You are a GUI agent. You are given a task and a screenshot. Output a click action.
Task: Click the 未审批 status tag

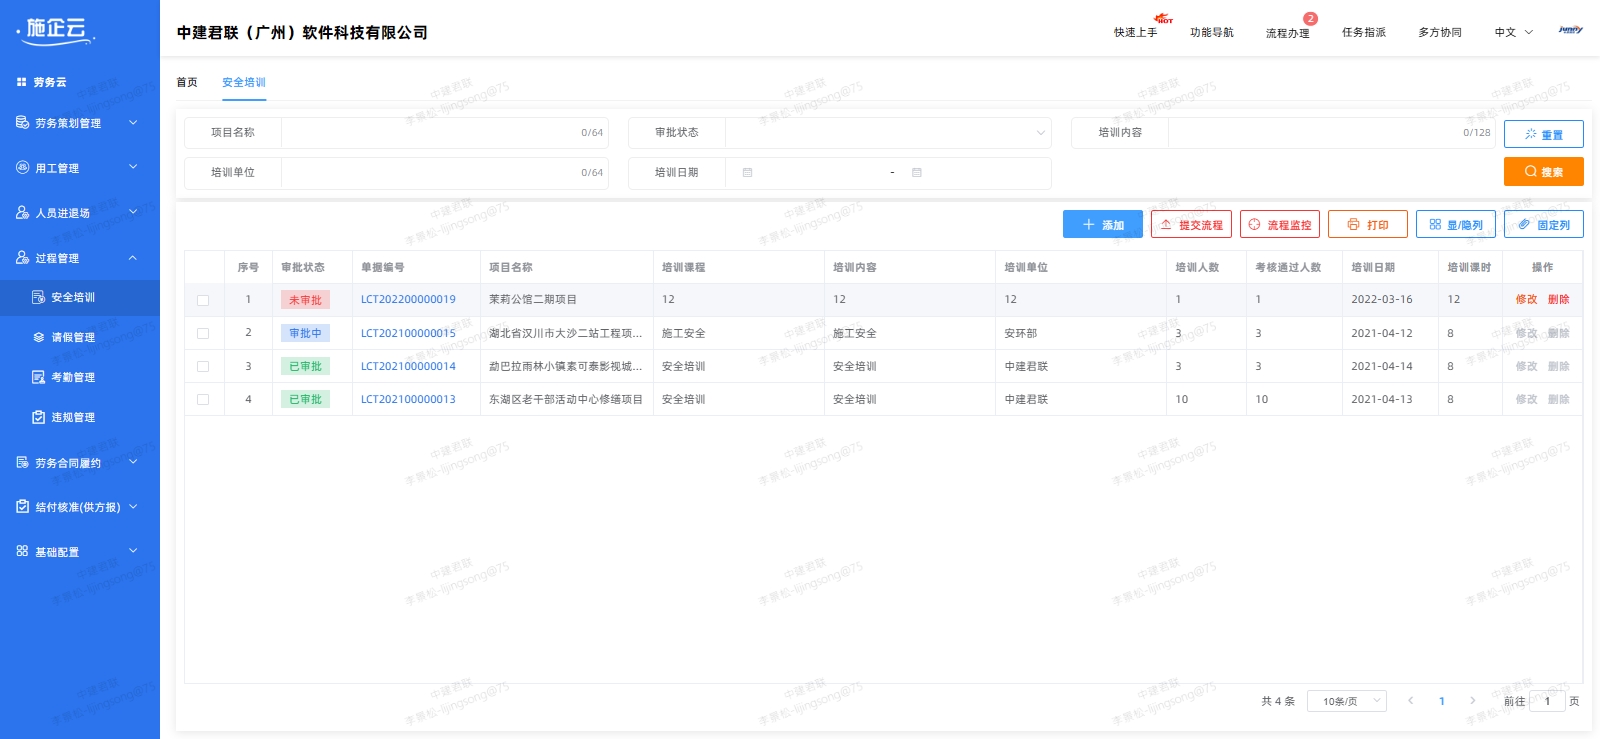[305, 300]
